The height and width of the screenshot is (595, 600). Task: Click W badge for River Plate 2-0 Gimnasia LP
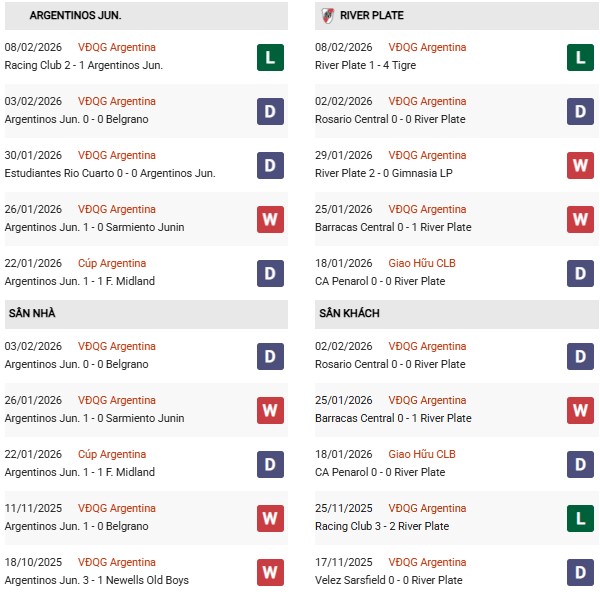[x=581, y=165]
